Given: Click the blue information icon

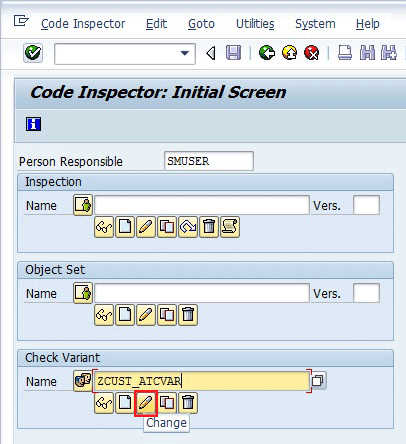Looking at the screenshot, I should (x=33, y=124).
